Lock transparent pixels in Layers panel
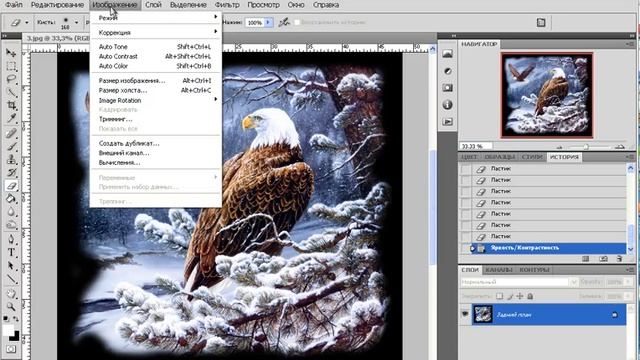 click(x=499, y=296)
